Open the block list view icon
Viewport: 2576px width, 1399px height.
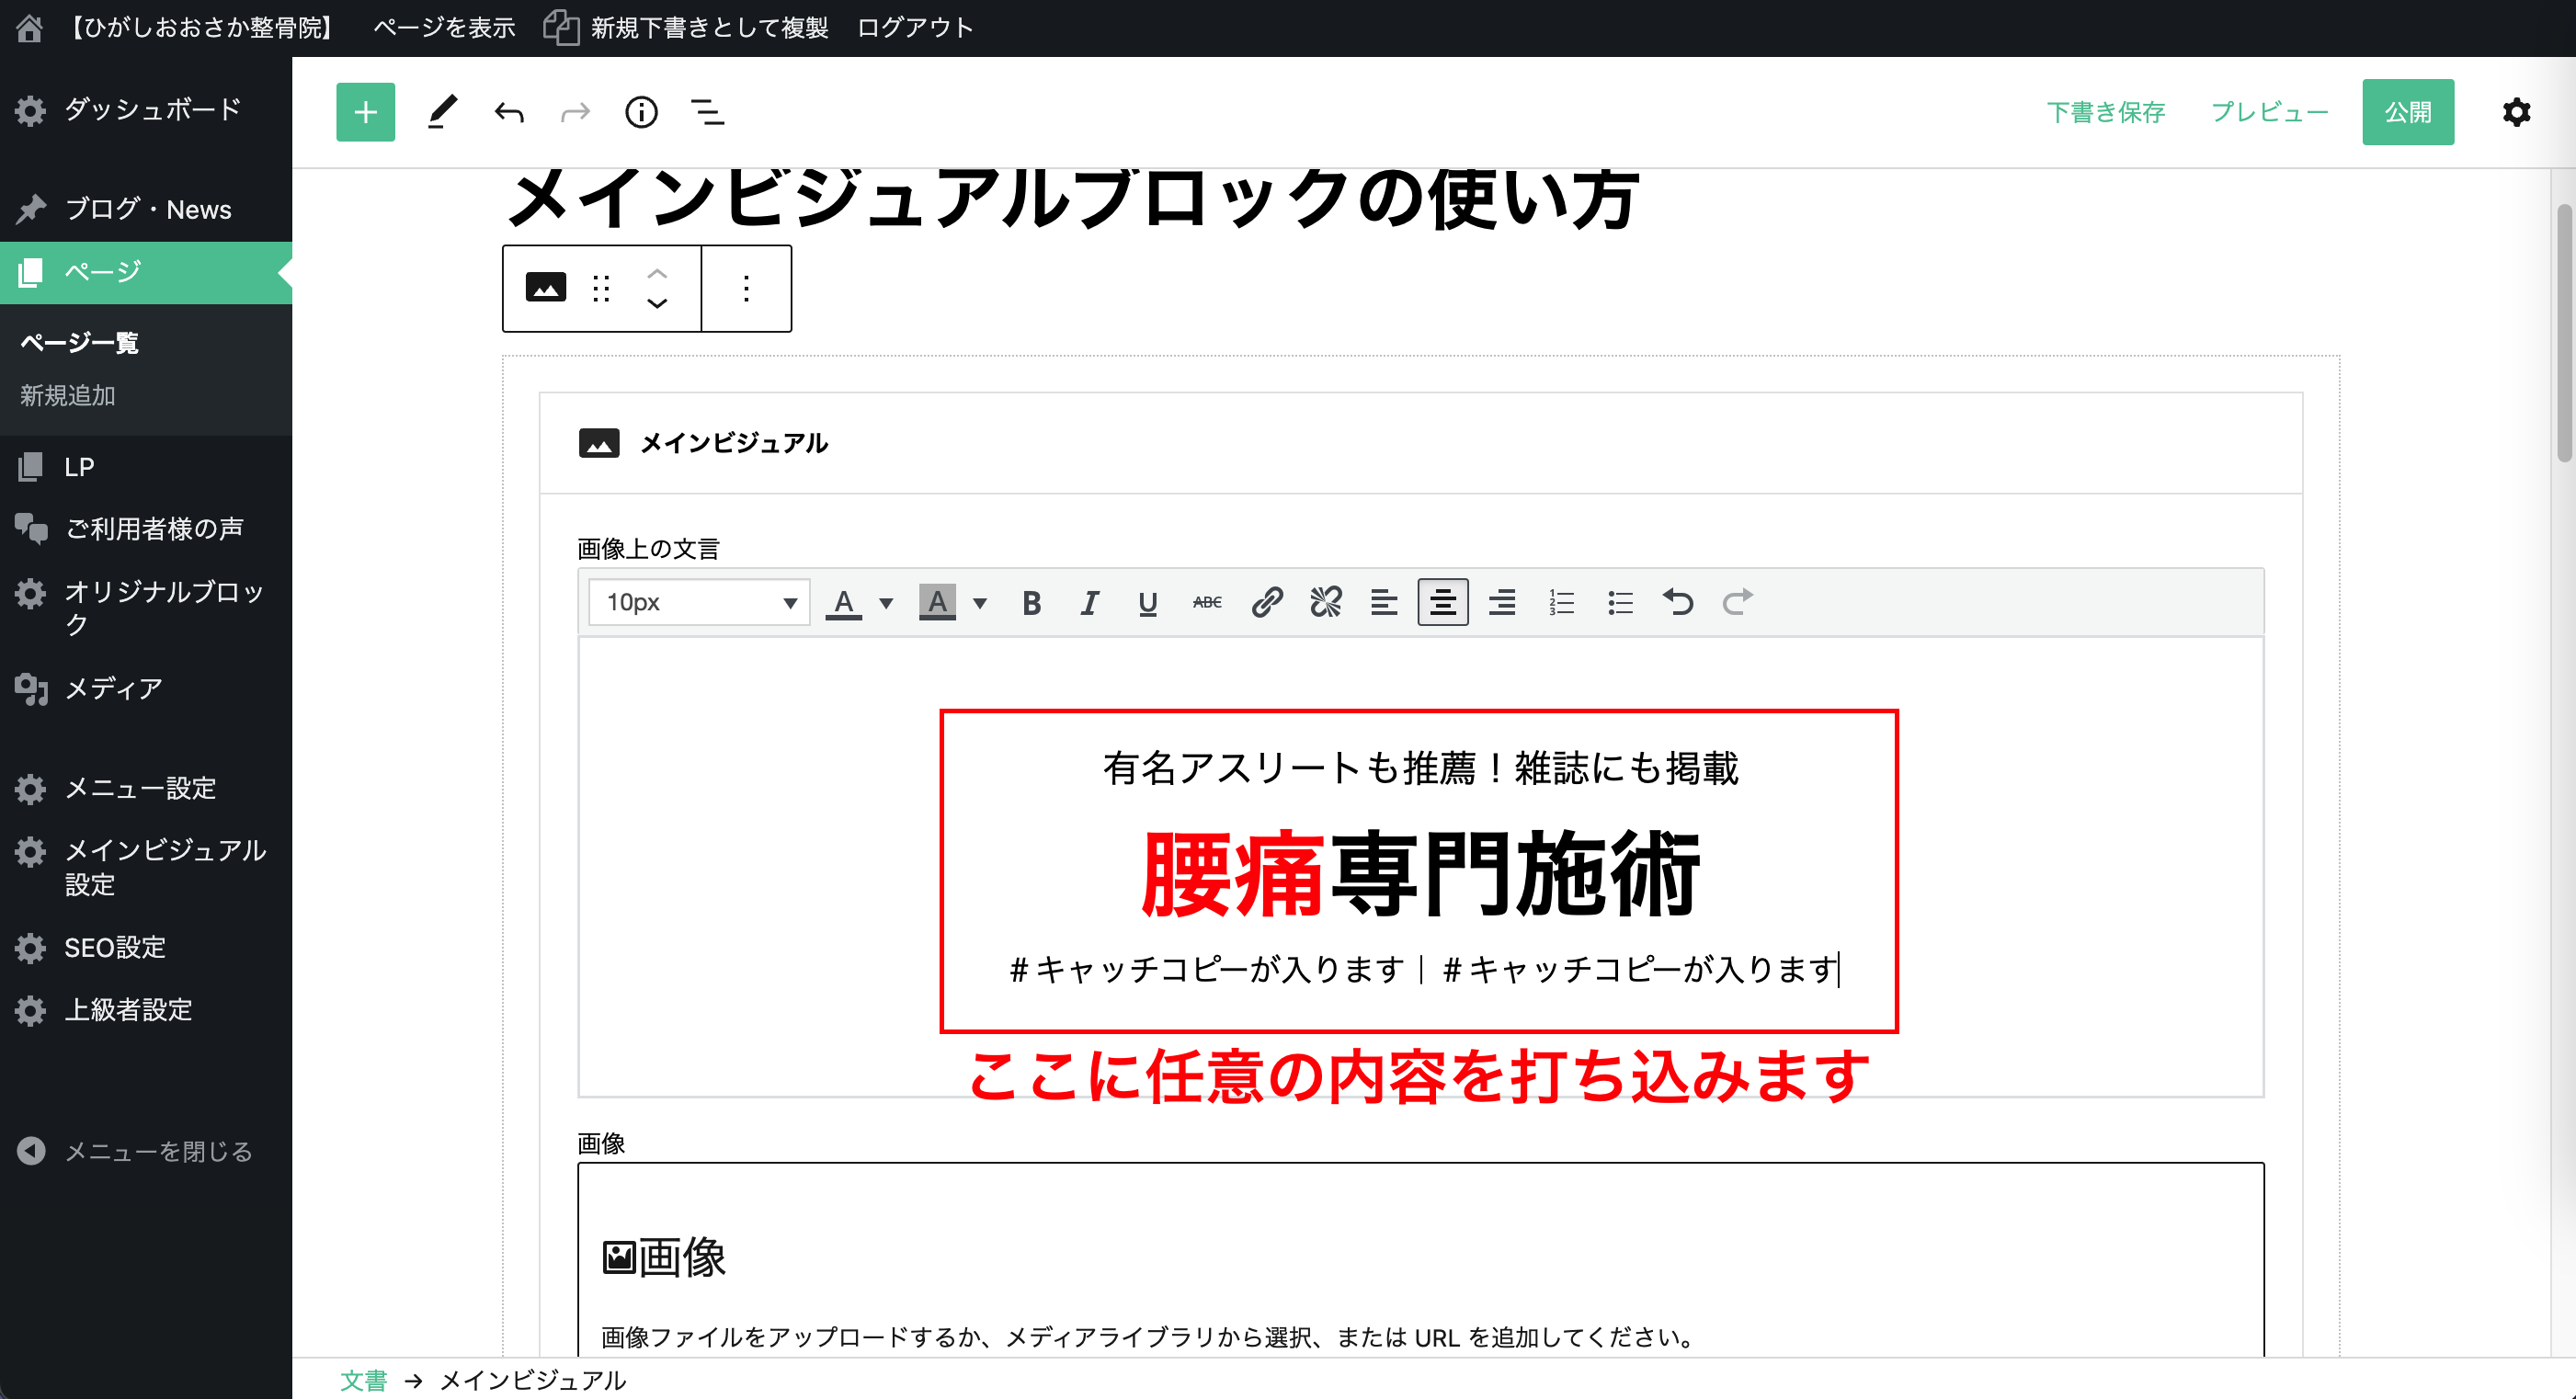tap(708, 112)
